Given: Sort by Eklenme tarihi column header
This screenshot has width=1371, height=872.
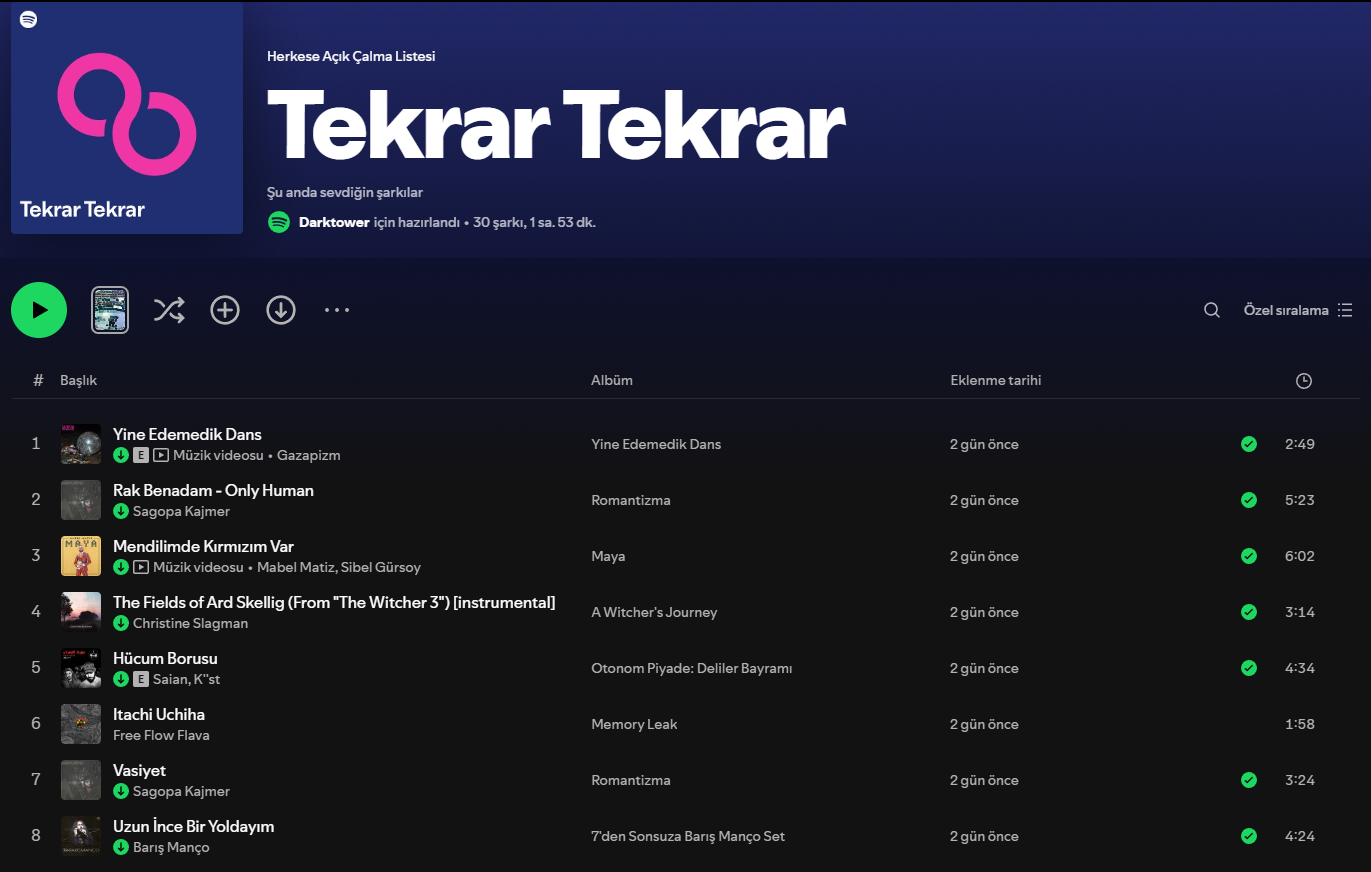Looking at the screenshot, I should point(996,380).
